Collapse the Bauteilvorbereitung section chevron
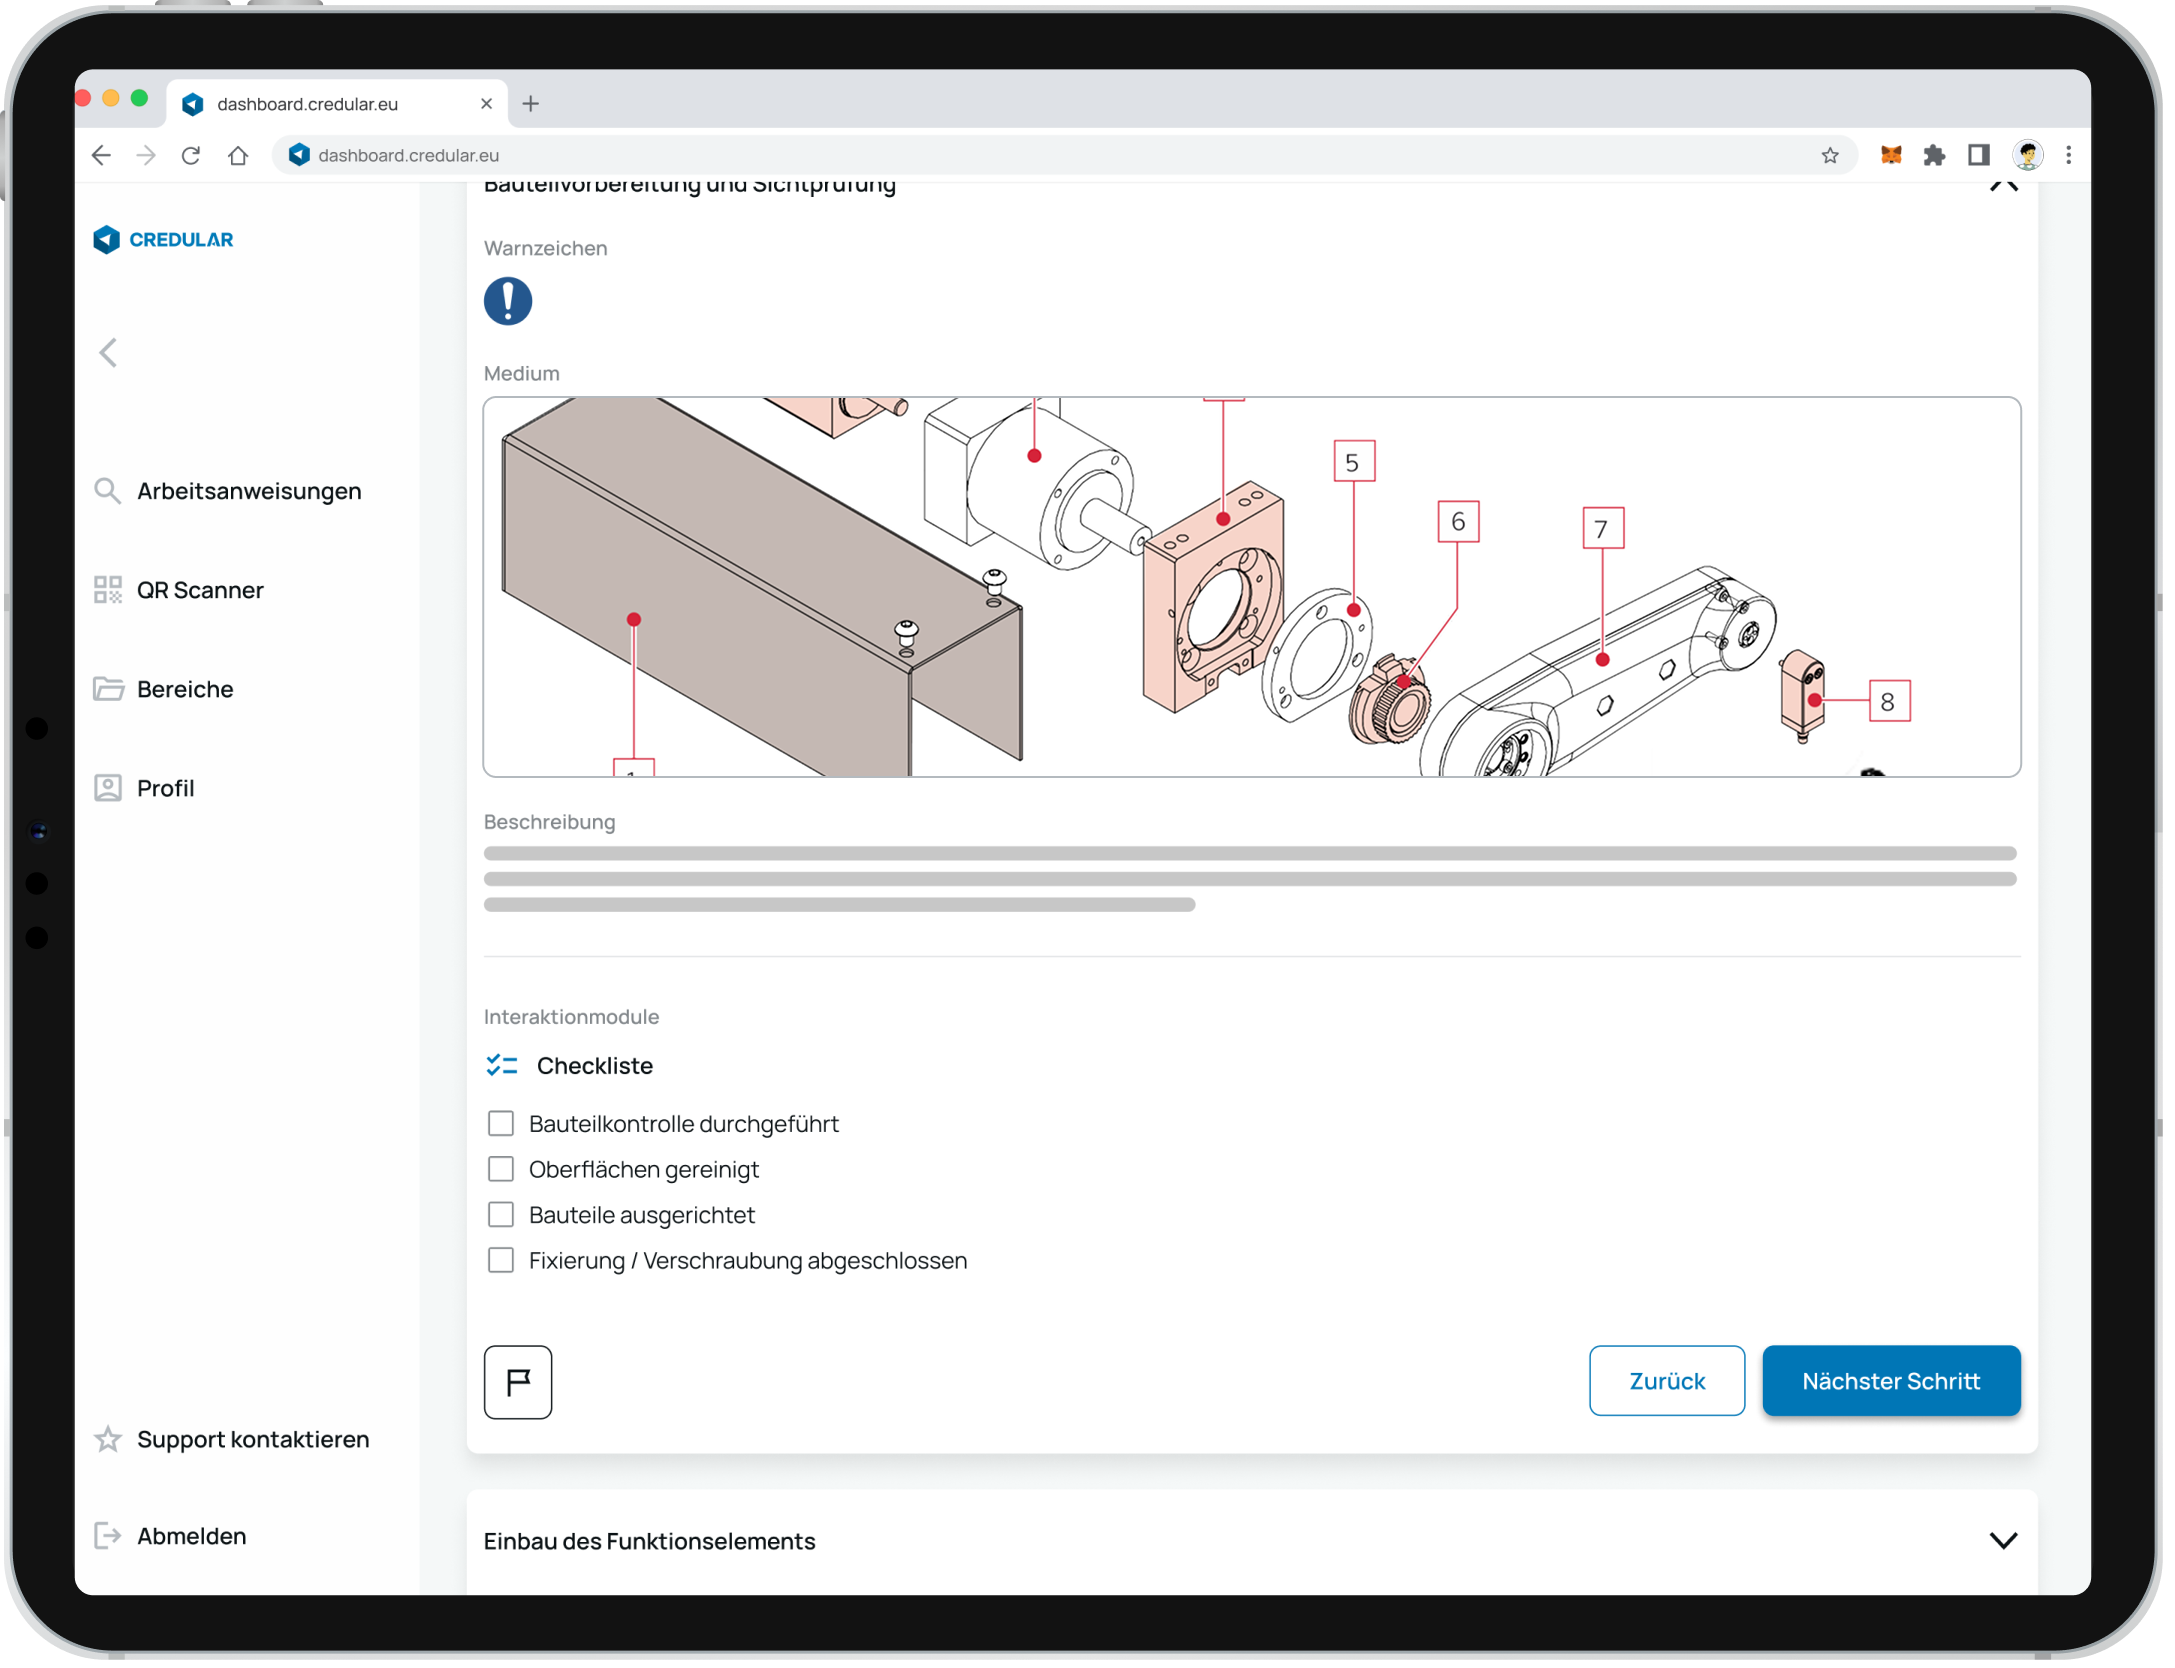Viewport: 2175px width, 1668px height. pos(2003,185)
